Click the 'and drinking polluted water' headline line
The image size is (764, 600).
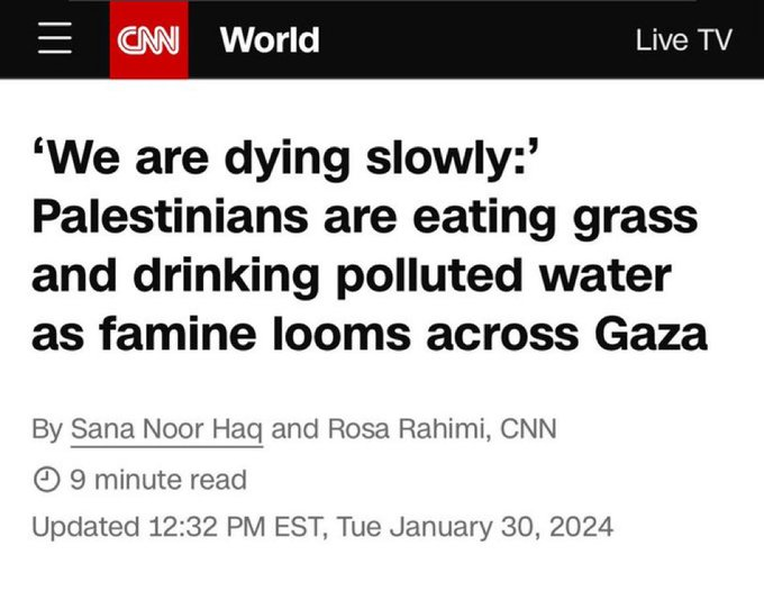tap(352, 276)
